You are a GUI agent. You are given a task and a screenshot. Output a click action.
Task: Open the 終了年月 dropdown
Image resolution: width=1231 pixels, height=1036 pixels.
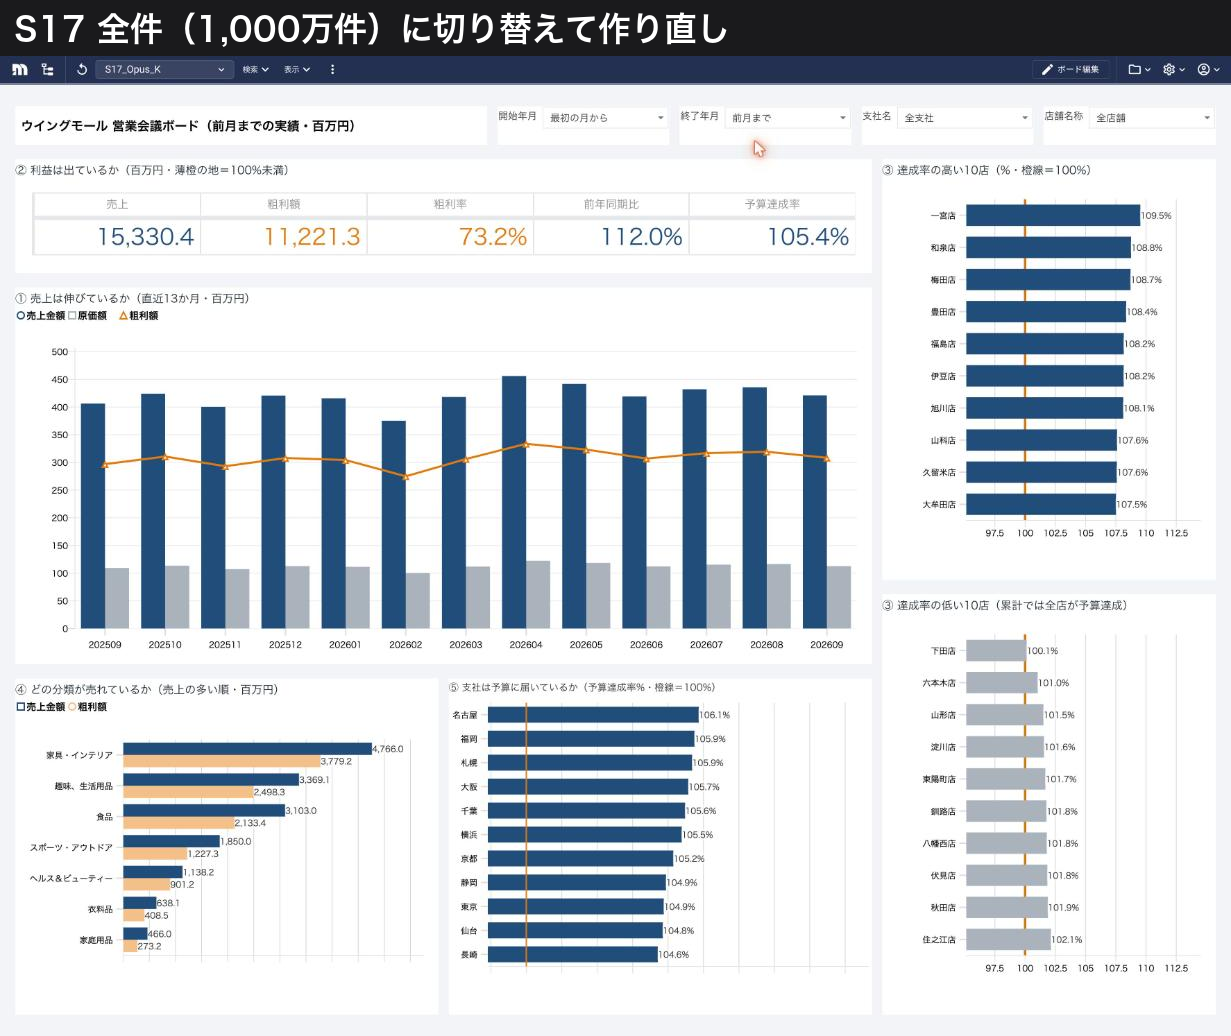[788, 118]
